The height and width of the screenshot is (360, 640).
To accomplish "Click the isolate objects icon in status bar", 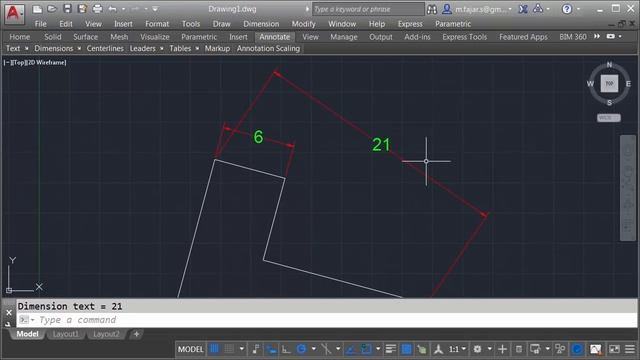I will [560, 349].
